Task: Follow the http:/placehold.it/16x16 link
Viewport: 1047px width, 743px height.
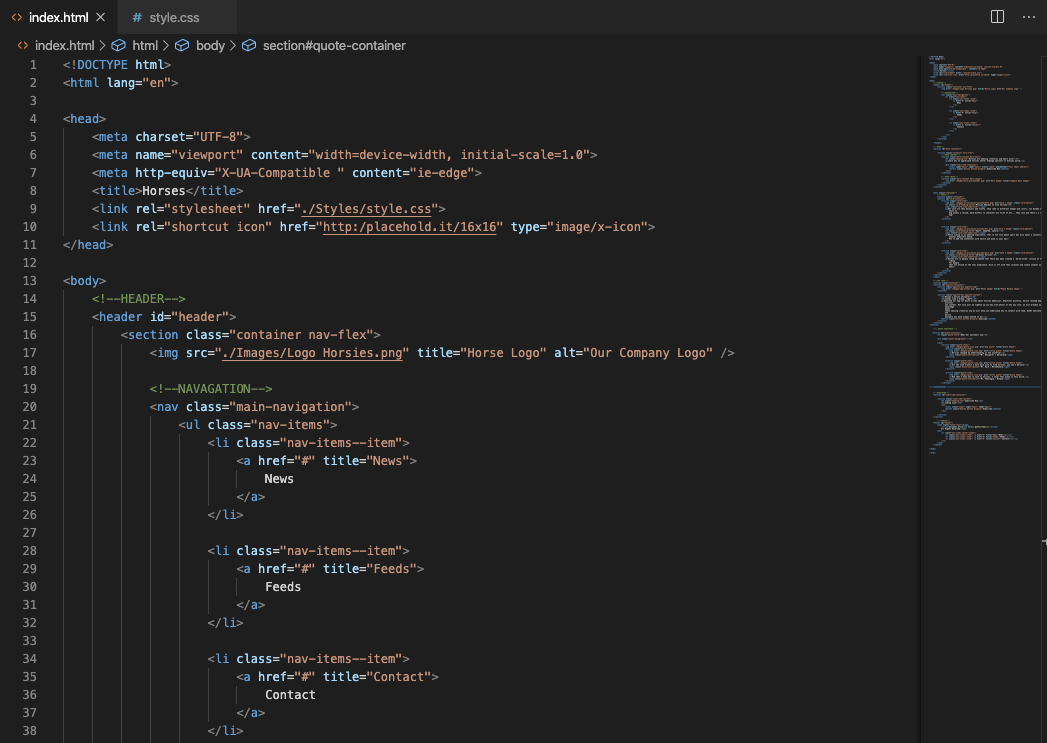Action: [409, 227]
